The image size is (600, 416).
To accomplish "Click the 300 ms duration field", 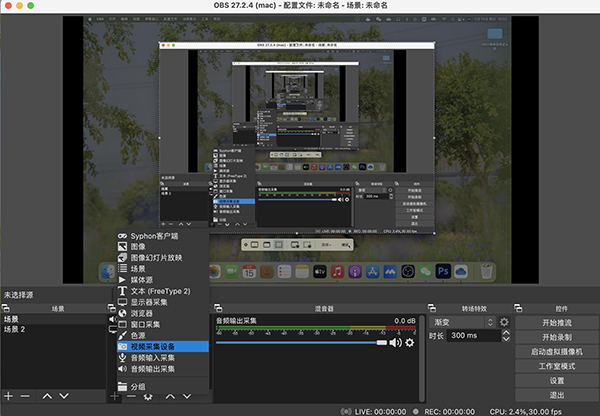I will click(x=474, y=336).
